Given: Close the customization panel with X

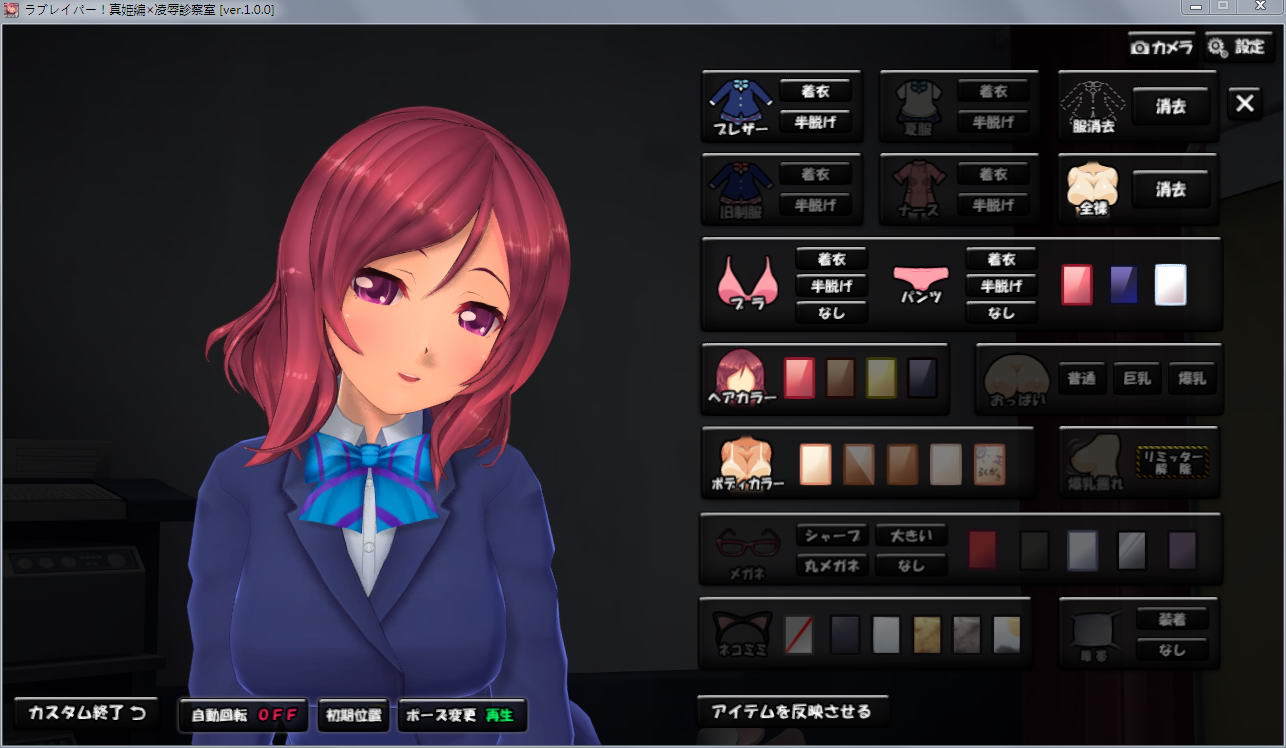Looking at the screenshot, I should click(x=1244, y=104).
